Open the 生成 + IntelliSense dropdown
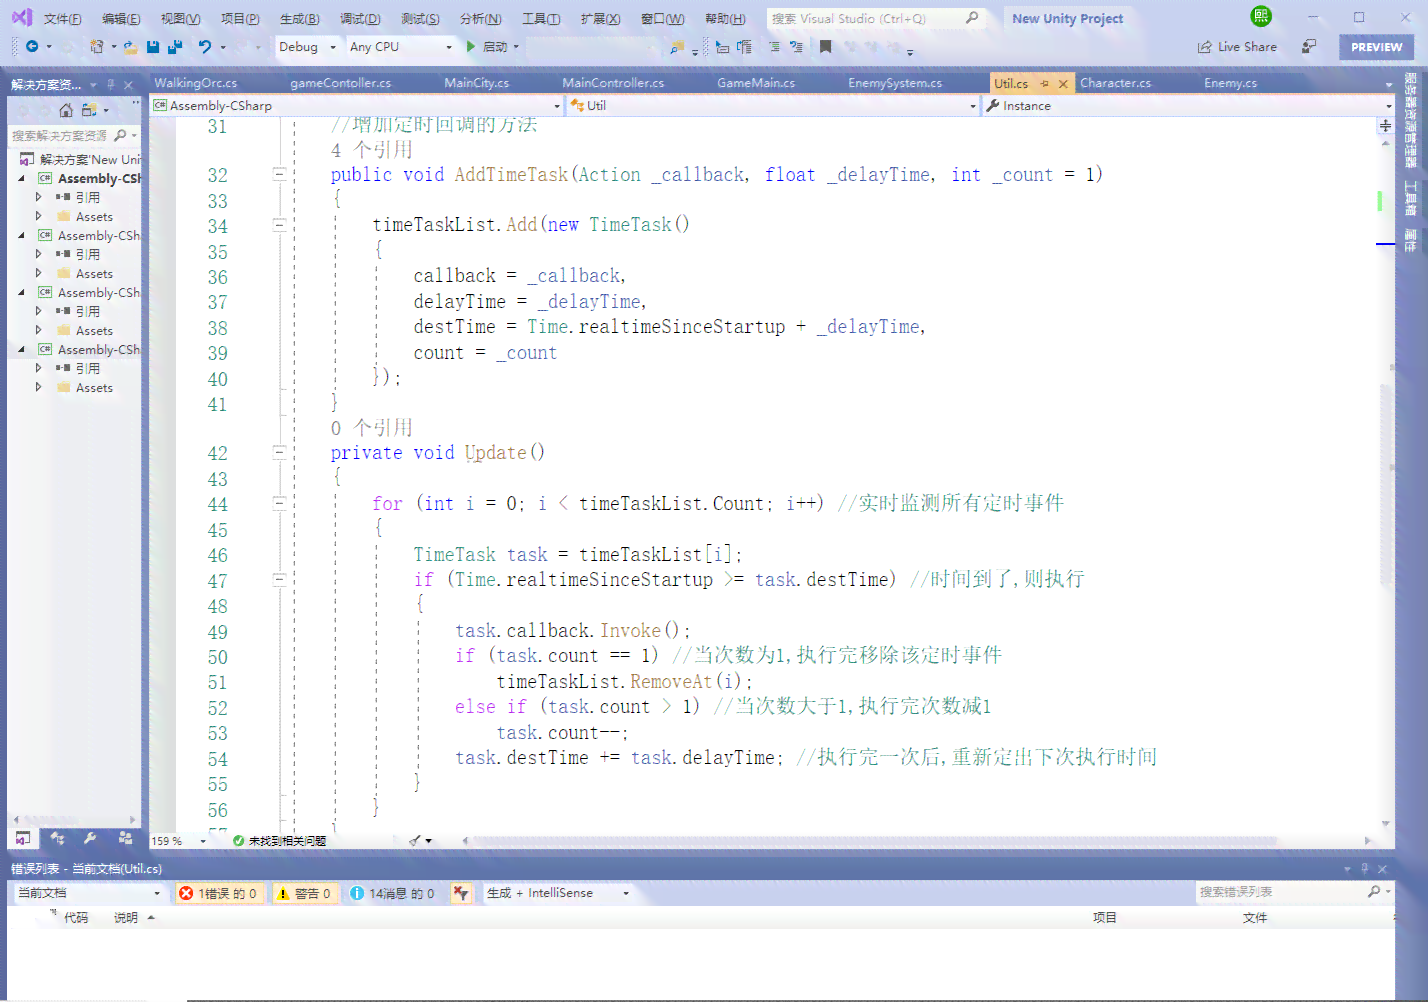 pyautogui.click(x=558, y=893)
